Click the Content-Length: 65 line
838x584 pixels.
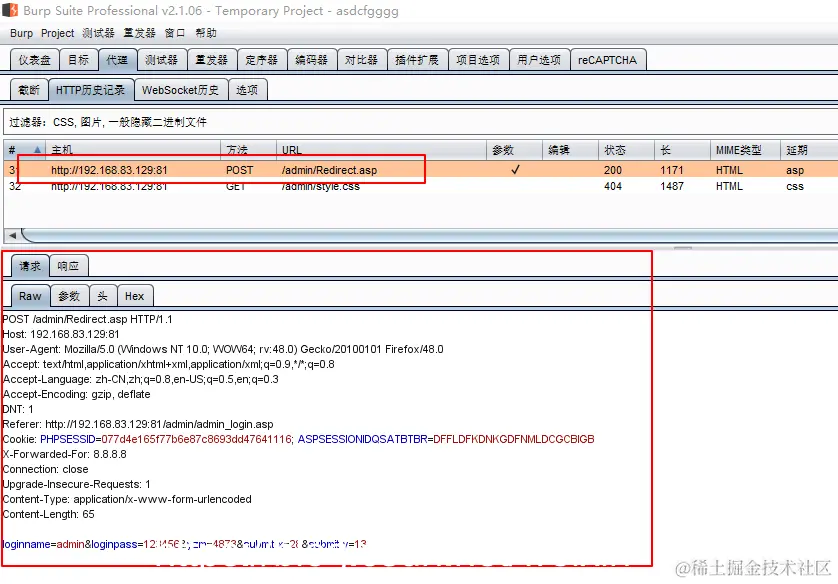coord(49,514)
